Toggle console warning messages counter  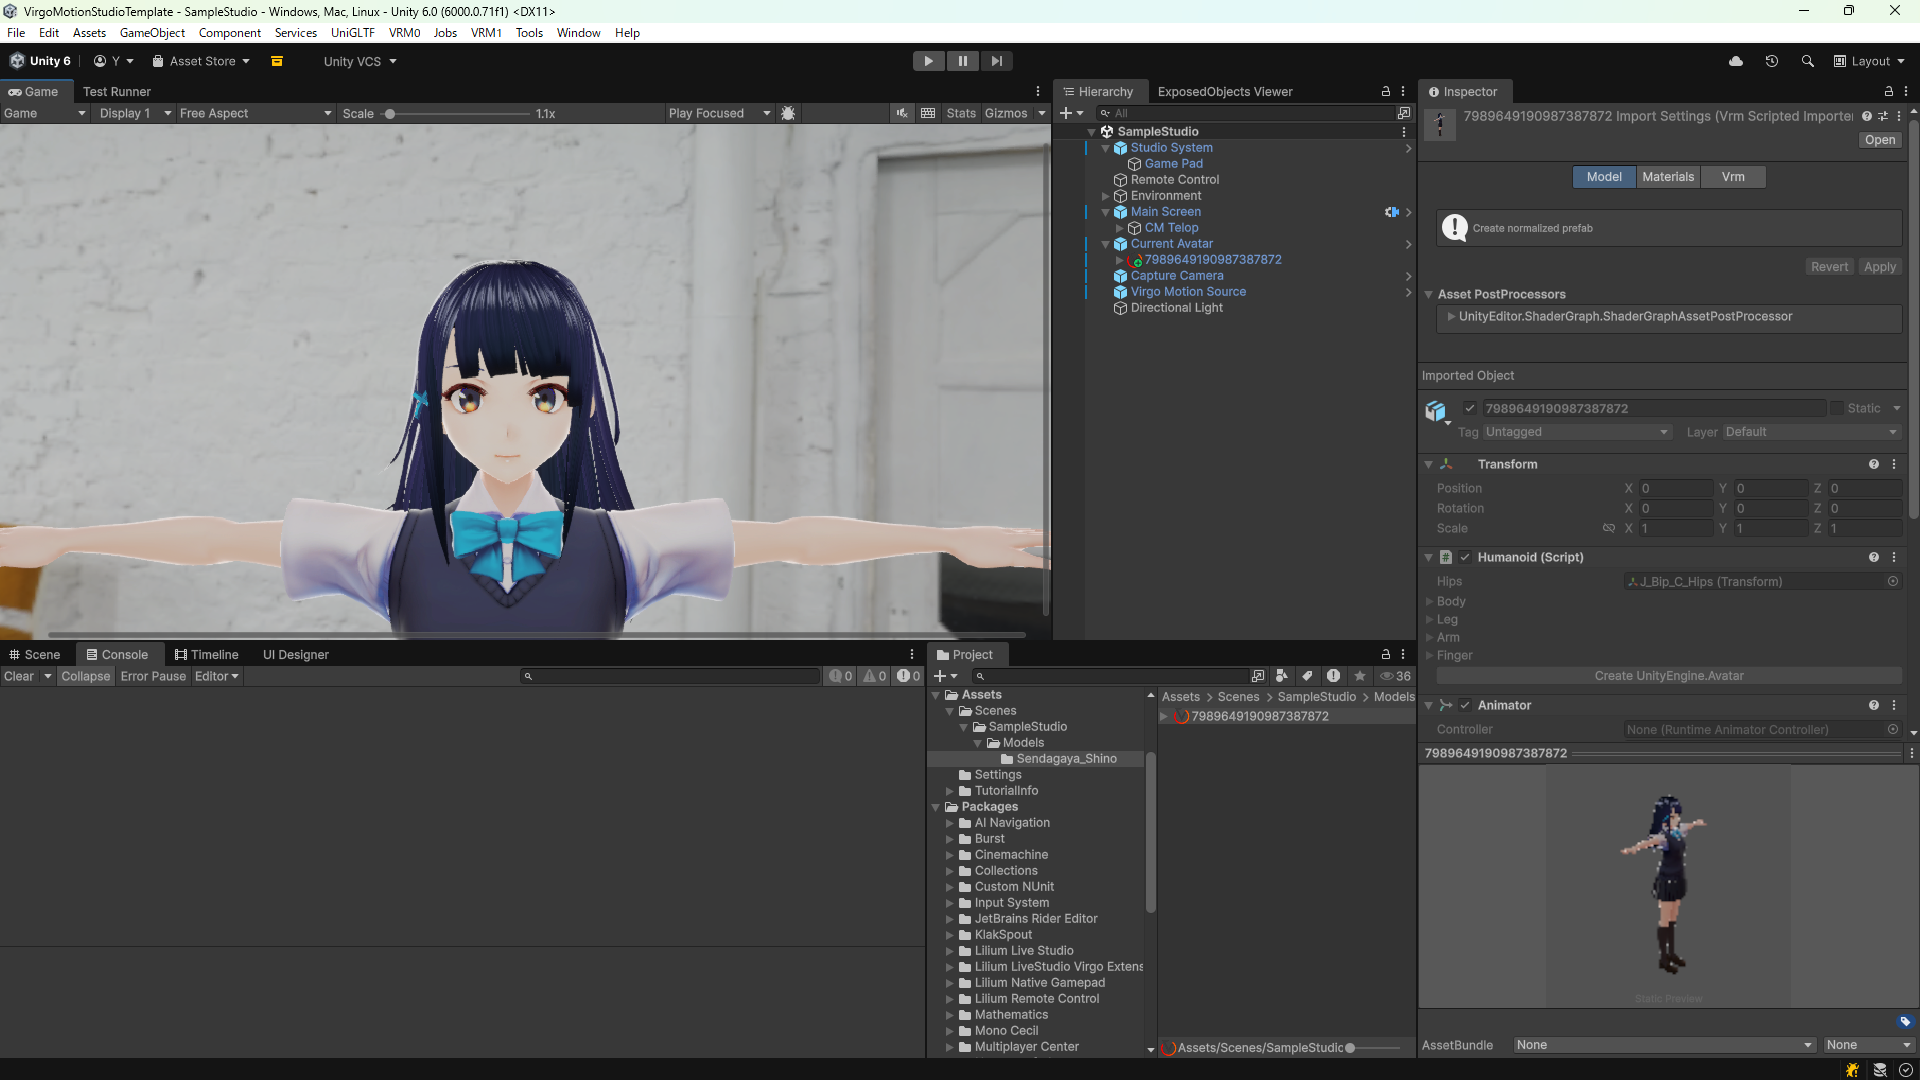(875, 676)
